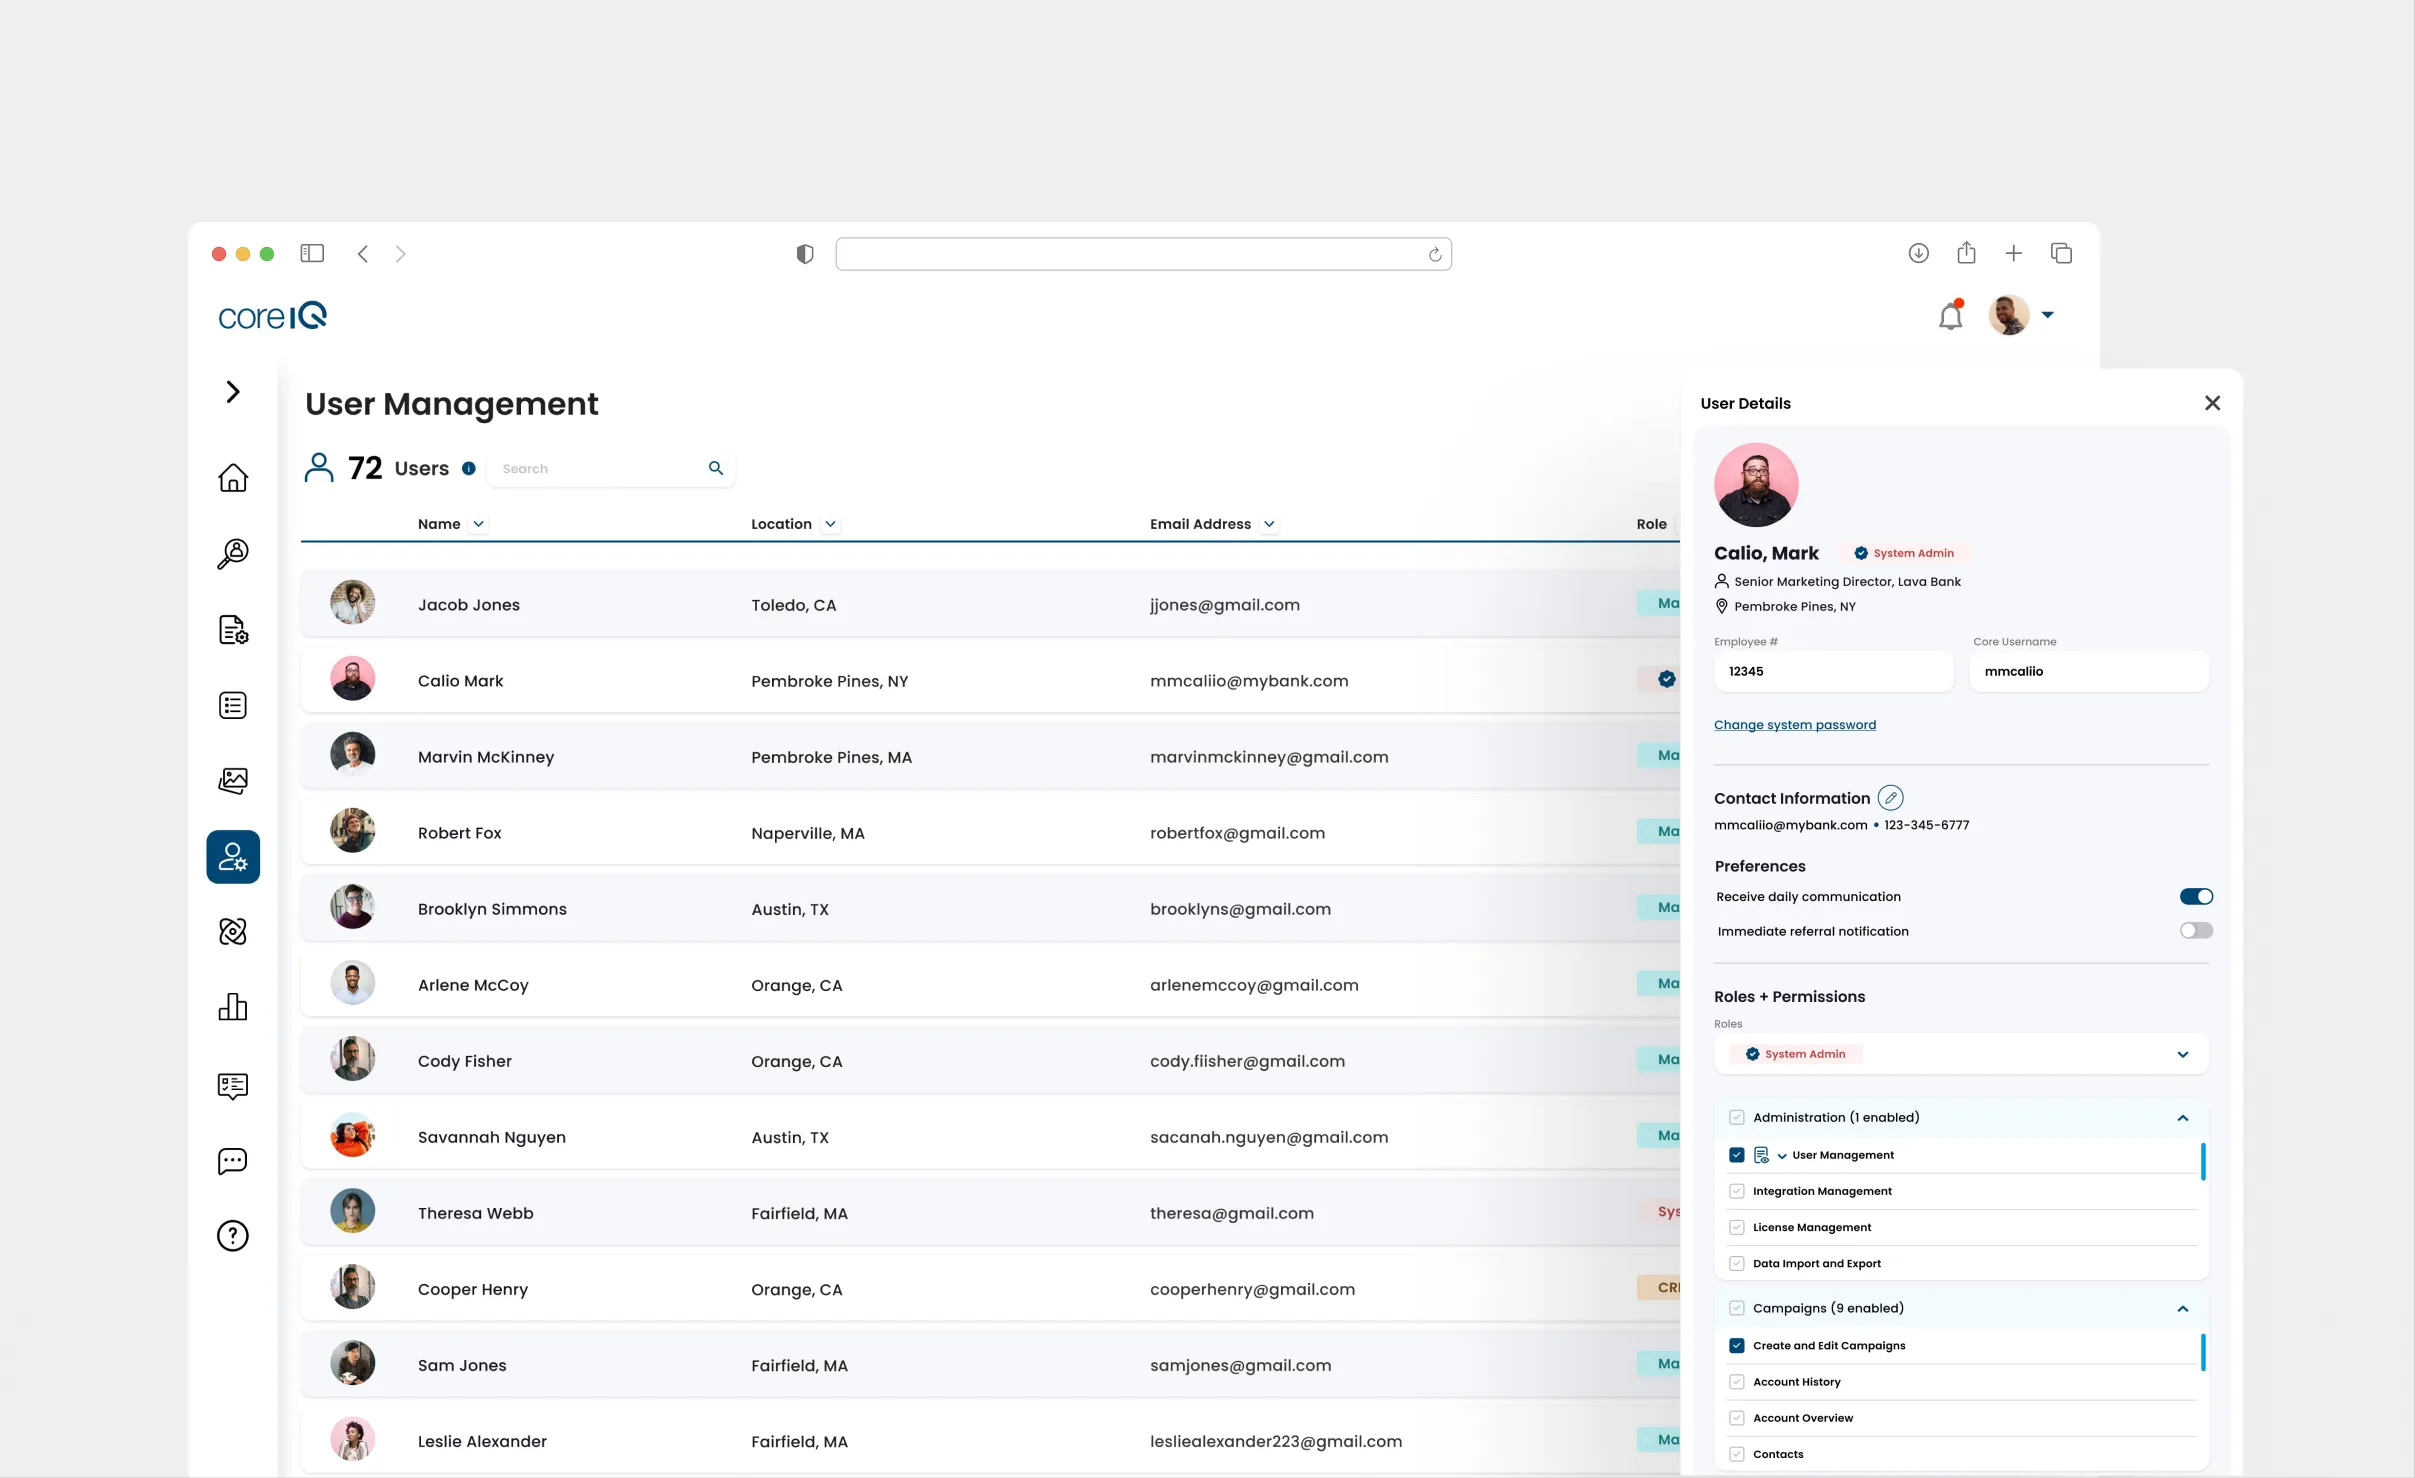The width and height of the screenshot is (2415, 1478).
Task: Open the Location column dropdown
Action: tap(830, 524)
